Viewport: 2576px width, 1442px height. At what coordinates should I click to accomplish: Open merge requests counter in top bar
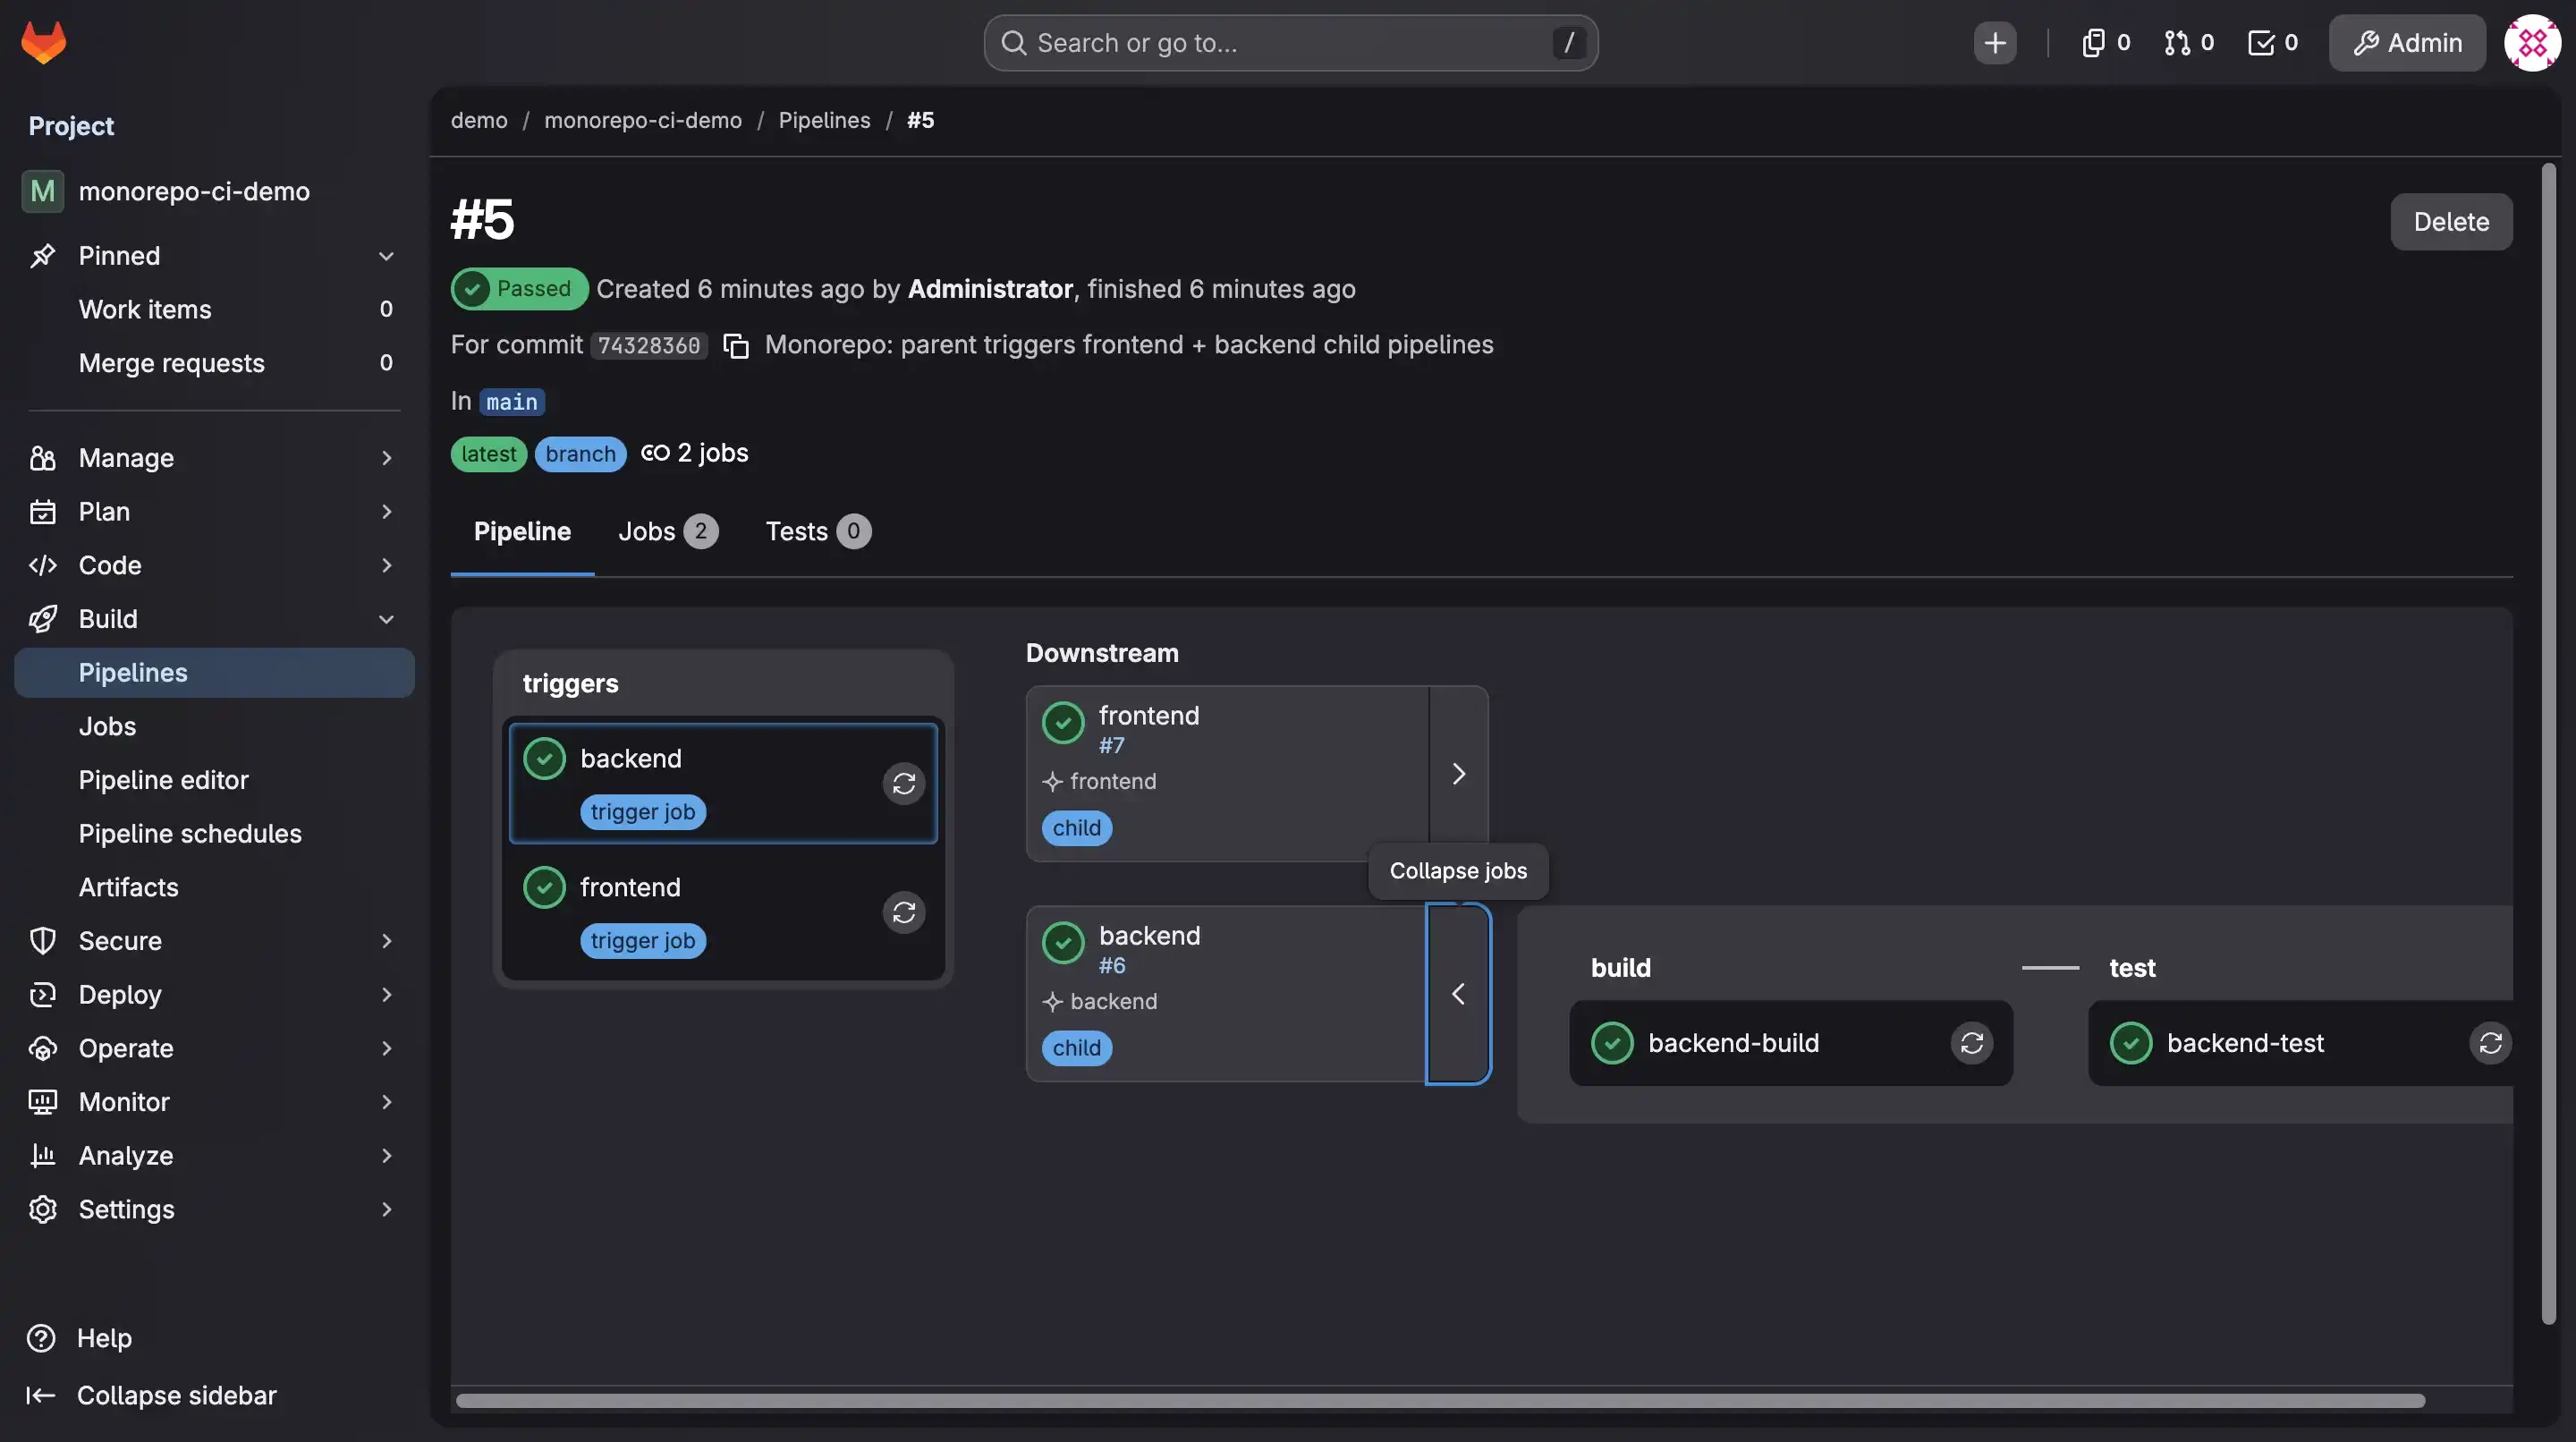click(2188, 43)
